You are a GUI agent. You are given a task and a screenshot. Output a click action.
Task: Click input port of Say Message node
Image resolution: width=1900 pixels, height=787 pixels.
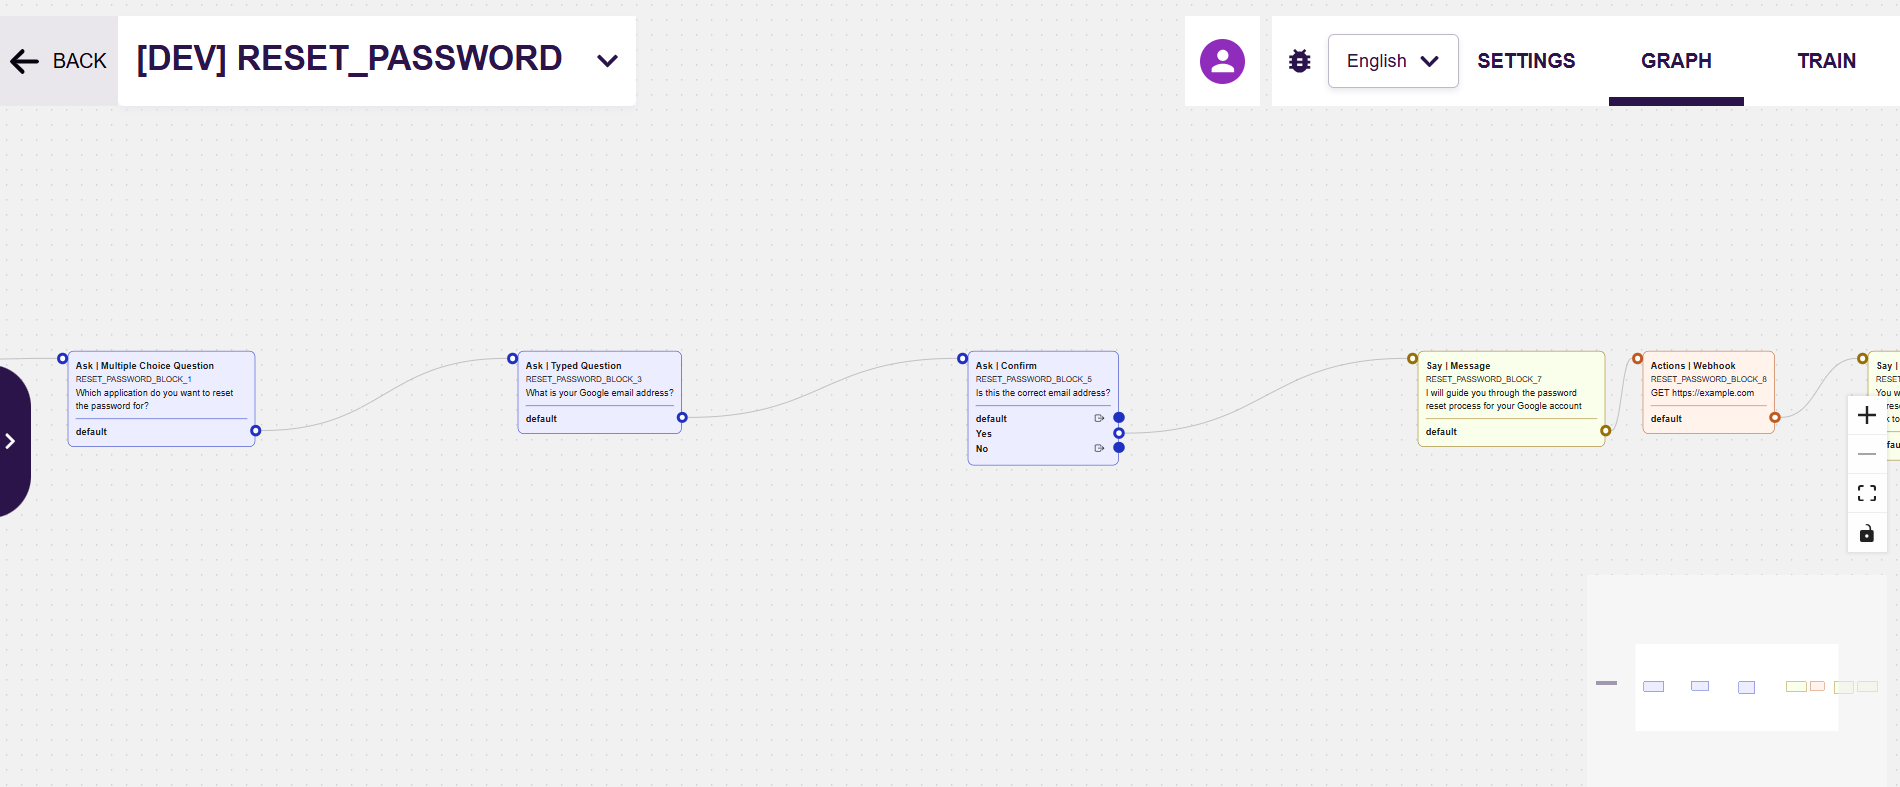click(x=1413, y=358)
